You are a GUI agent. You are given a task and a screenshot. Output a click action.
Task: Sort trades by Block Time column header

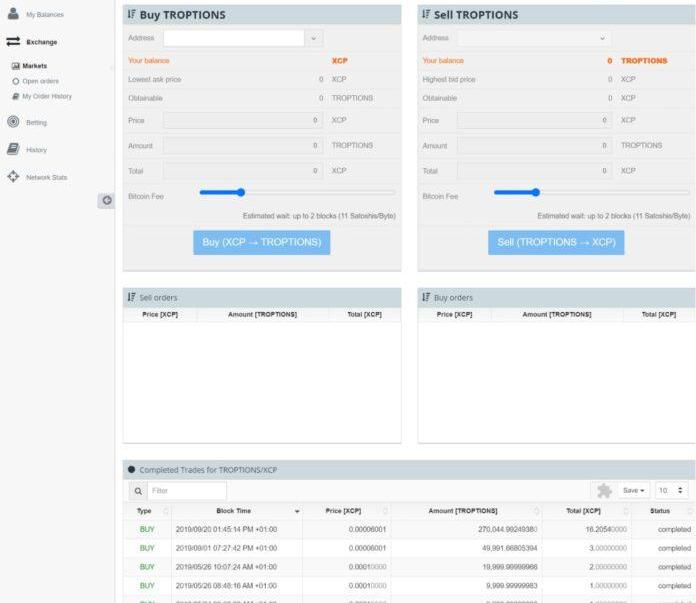(233, 511)
